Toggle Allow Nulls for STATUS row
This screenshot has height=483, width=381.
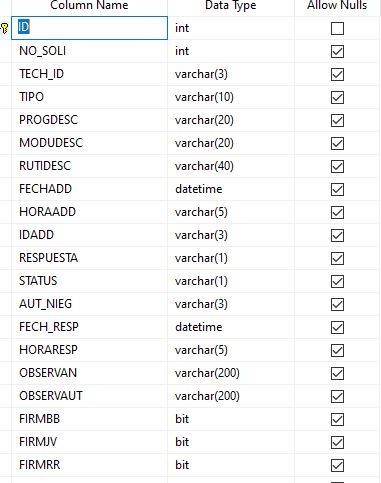point(337,281)
